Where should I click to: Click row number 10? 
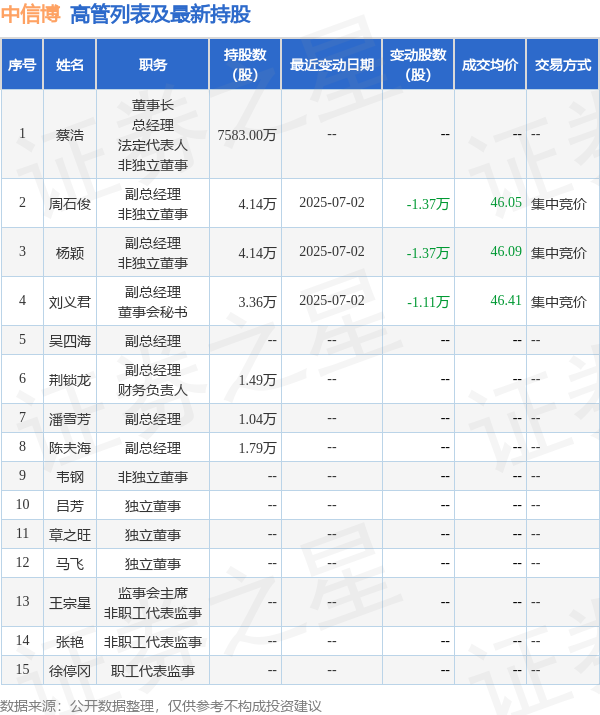coord(22,504)
